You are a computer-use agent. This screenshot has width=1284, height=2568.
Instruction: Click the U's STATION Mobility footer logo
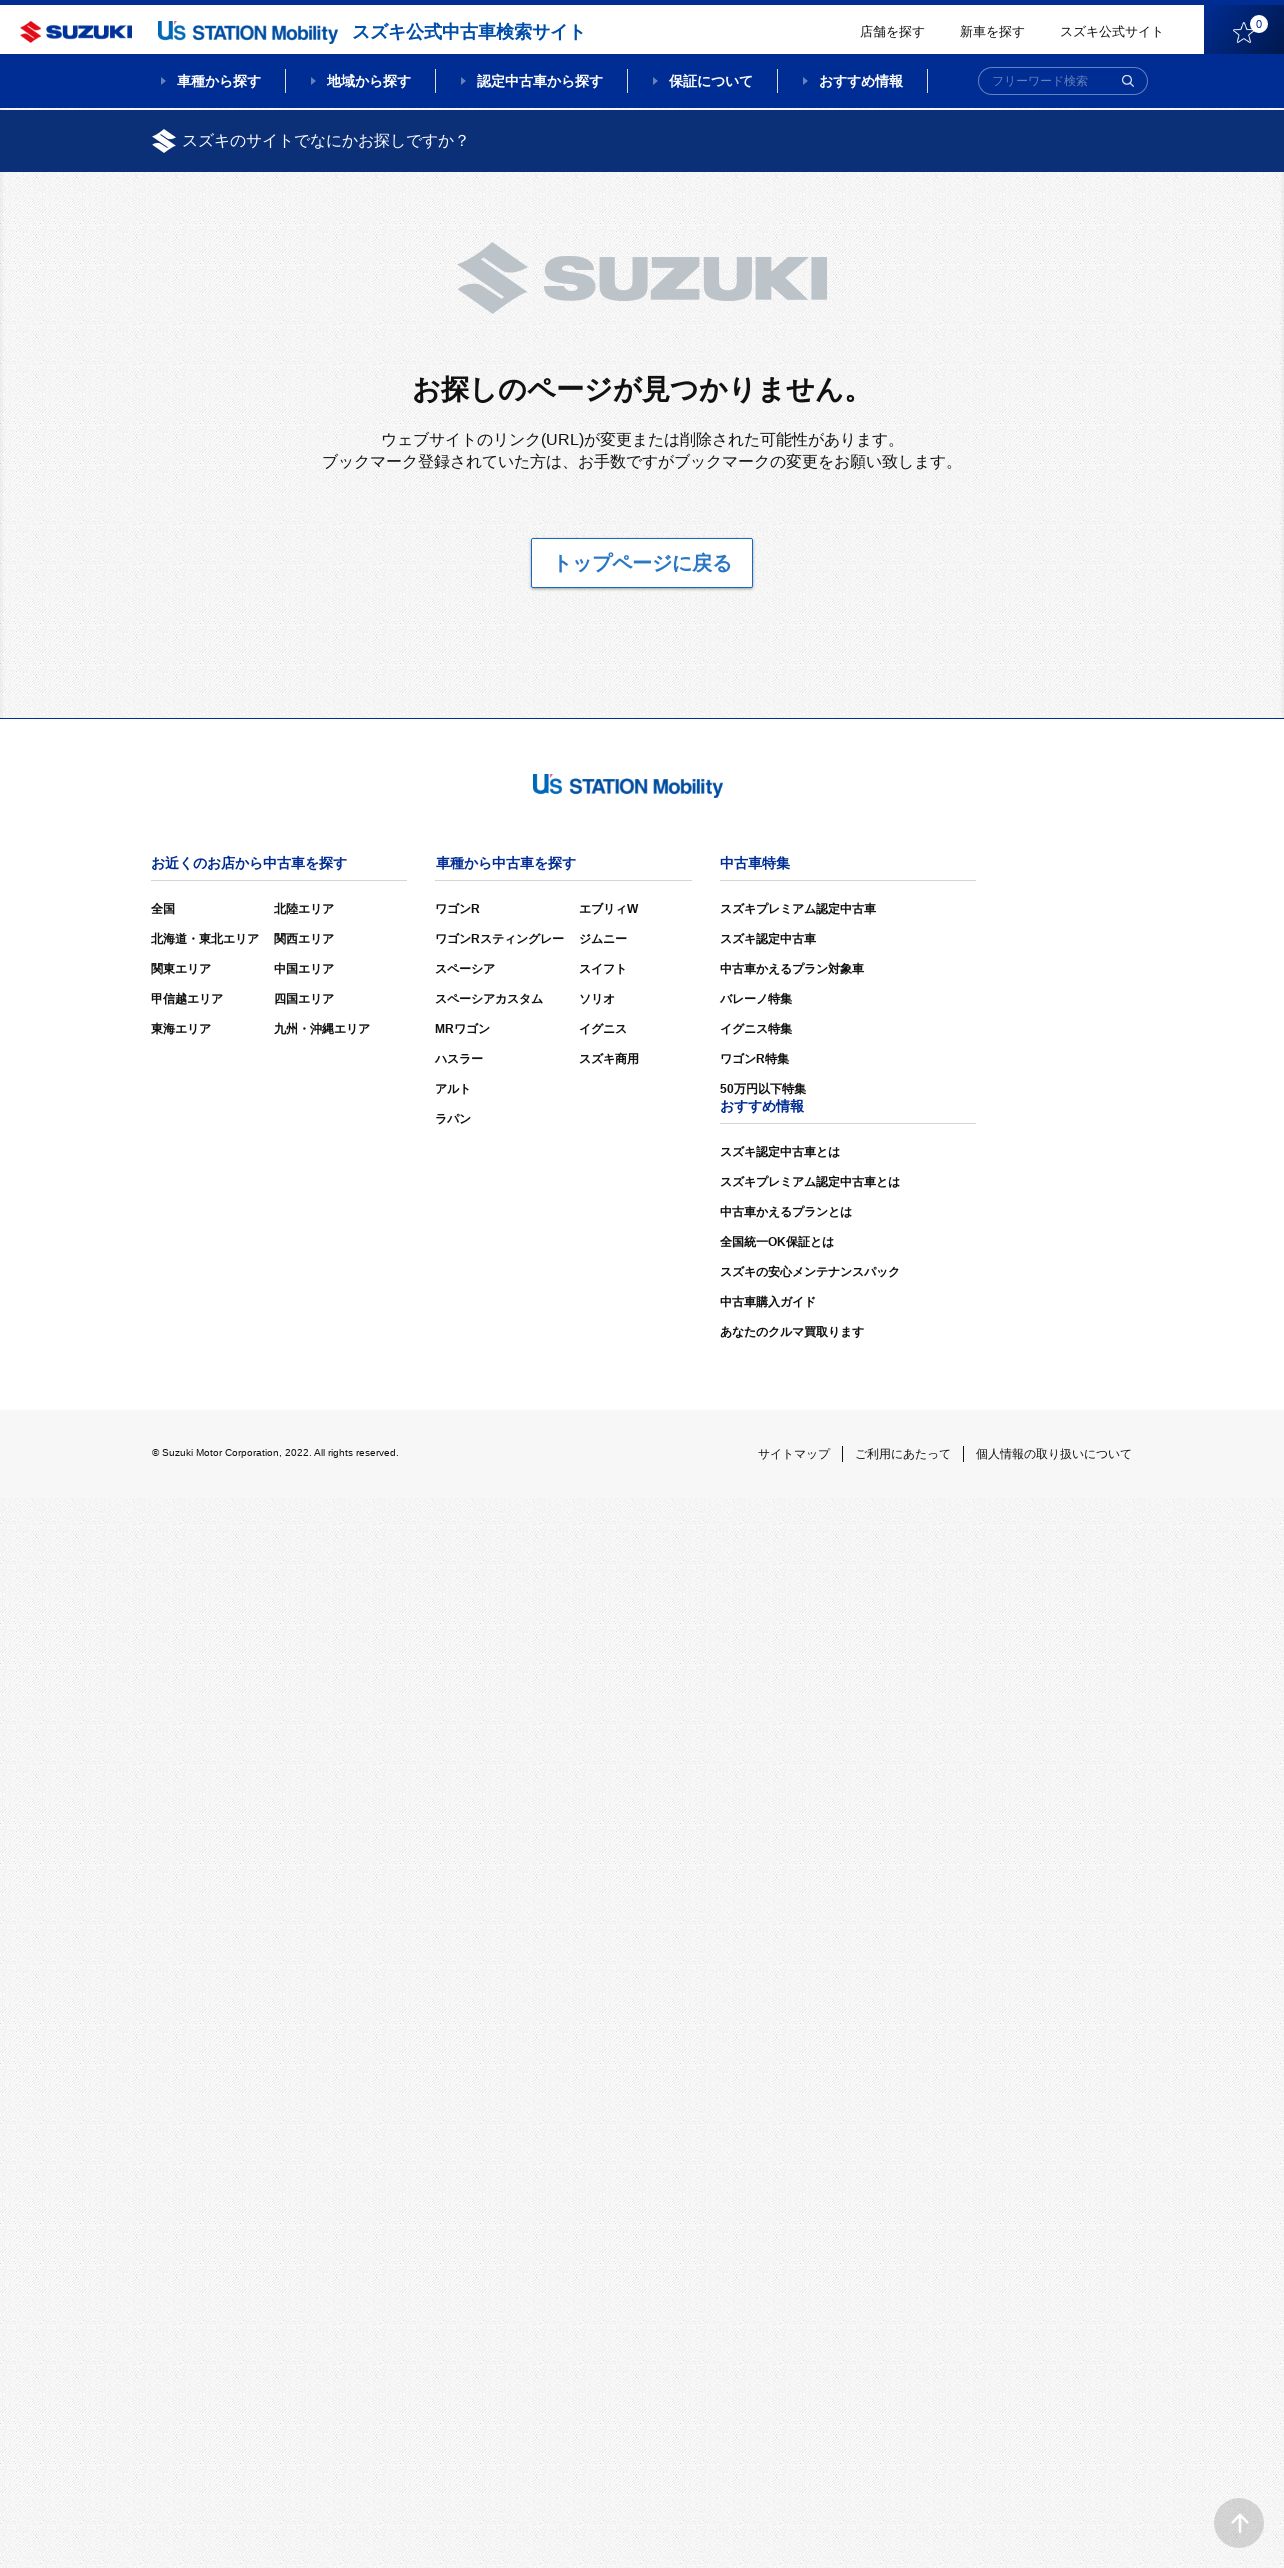click(627, 786)
